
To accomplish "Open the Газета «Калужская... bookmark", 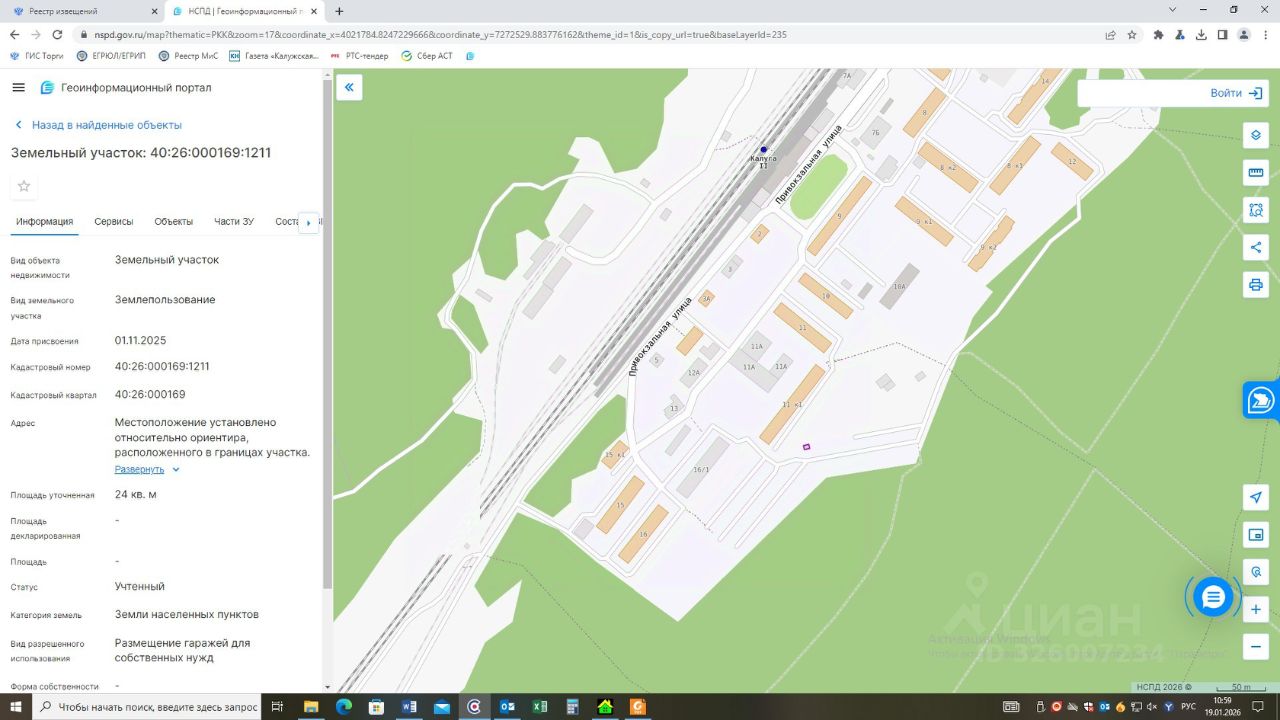I will [x=273, y=56].
